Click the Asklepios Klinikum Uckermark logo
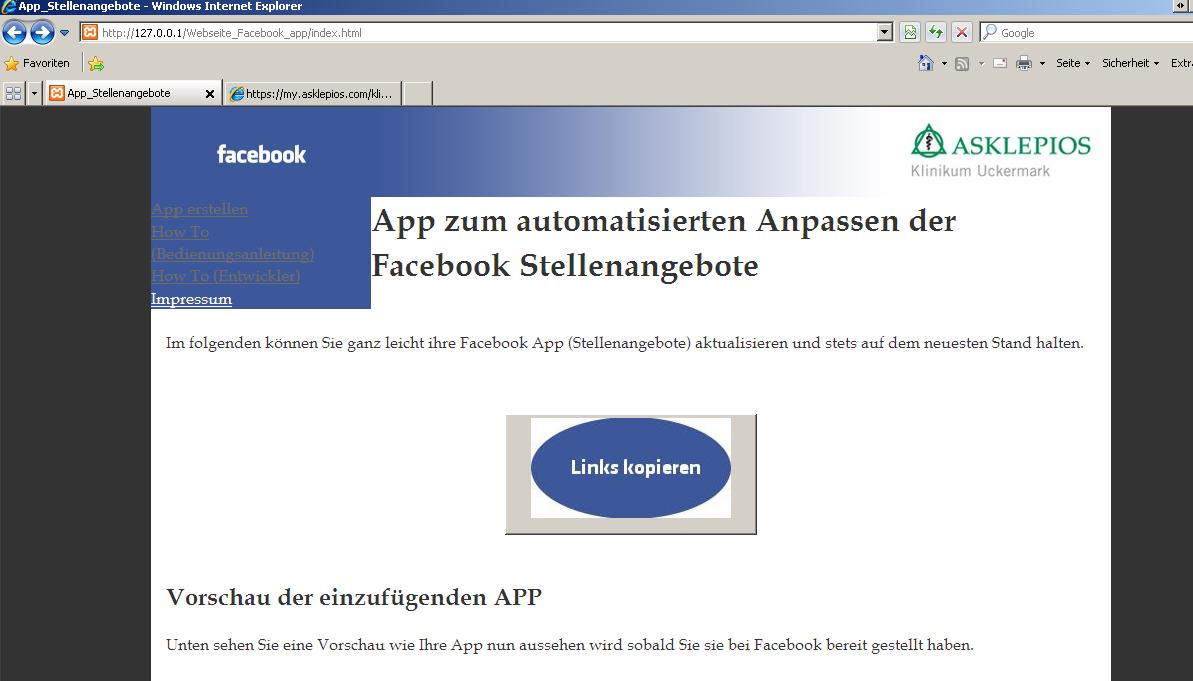 [1001, 151]
